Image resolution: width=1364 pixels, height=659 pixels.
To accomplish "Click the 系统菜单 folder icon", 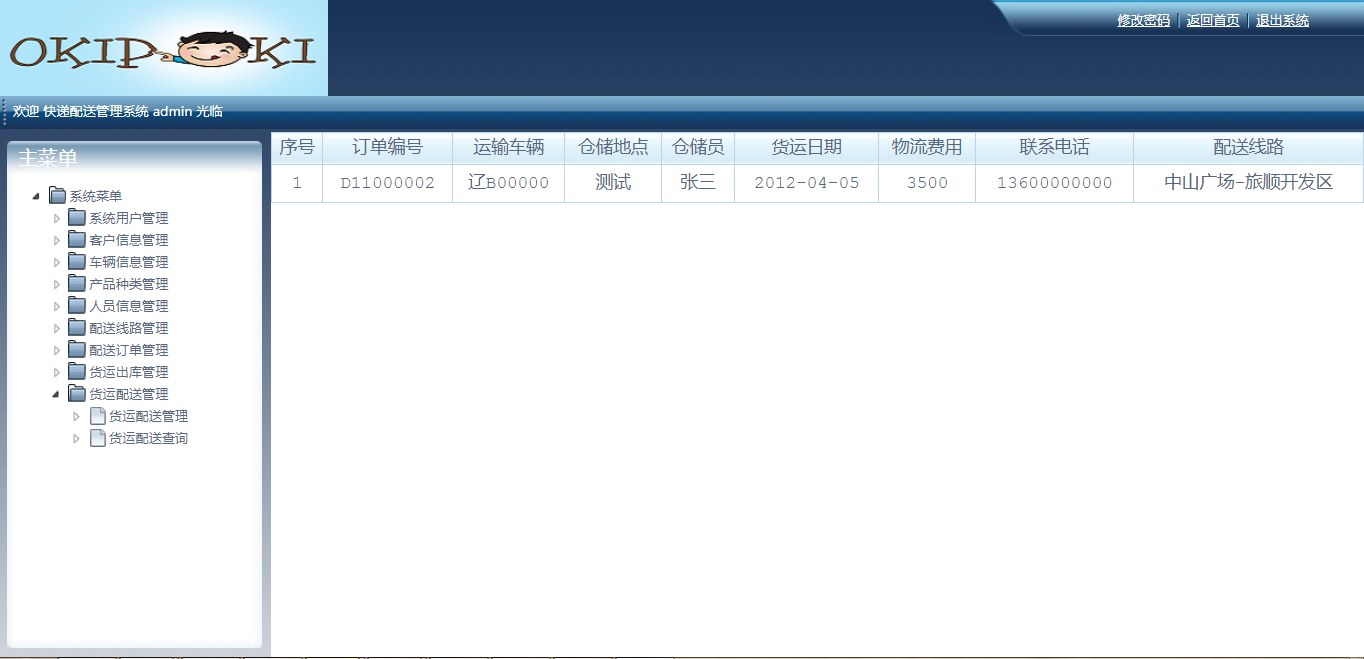I will pyautogui.click(x=57, y=196).
